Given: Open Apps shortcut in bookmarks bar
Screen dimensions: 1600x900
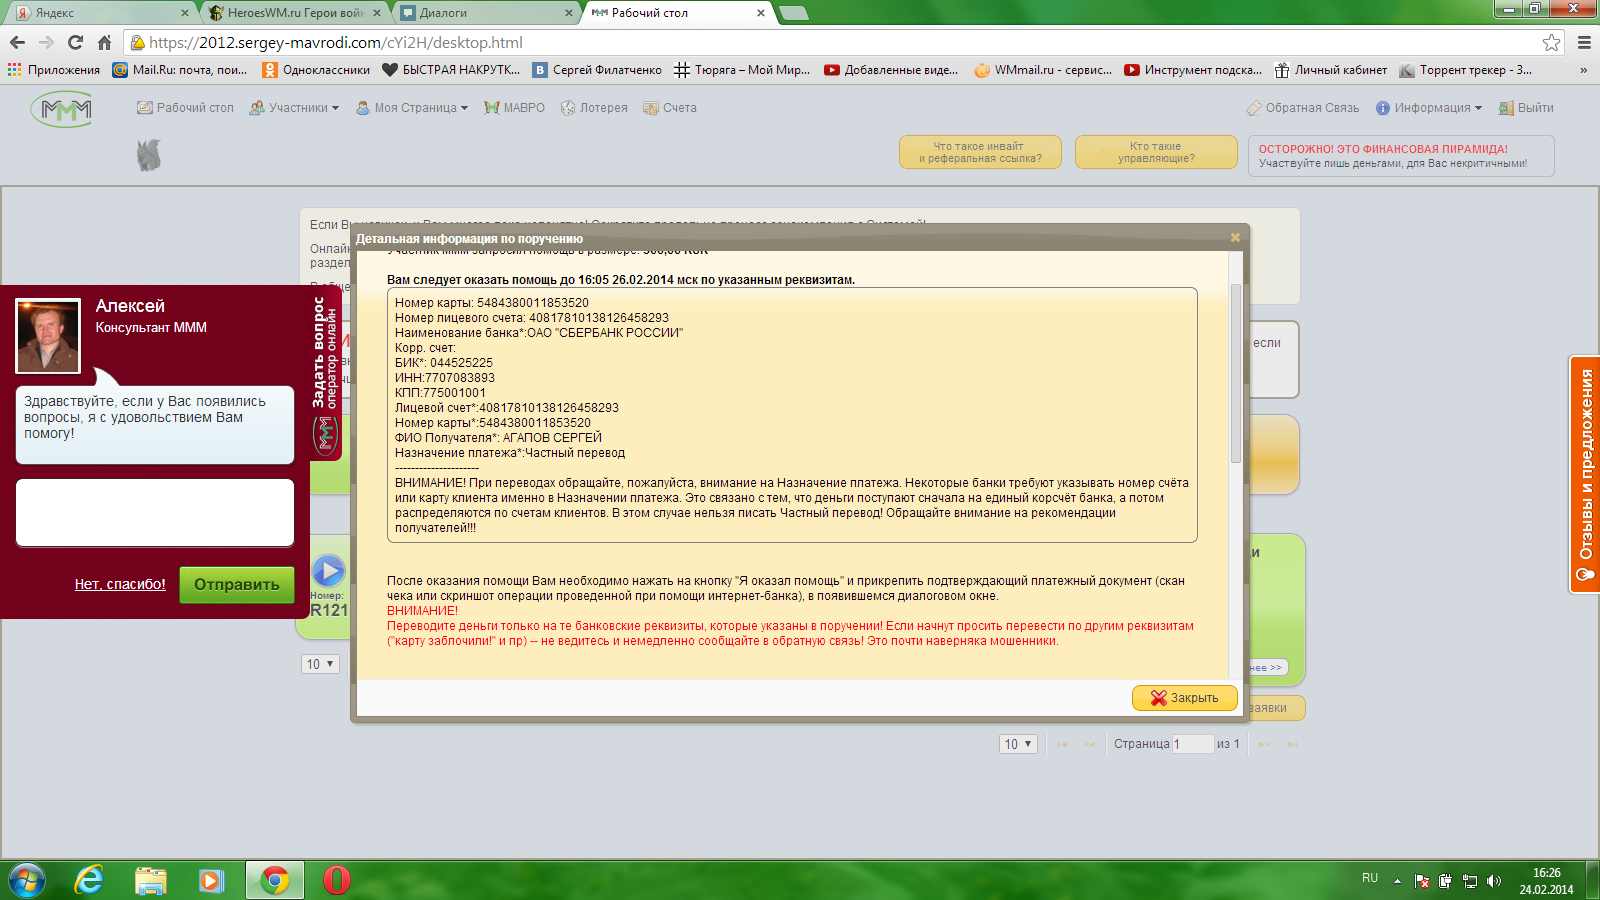Looking at the screenshot, I should tap(54, 70).
